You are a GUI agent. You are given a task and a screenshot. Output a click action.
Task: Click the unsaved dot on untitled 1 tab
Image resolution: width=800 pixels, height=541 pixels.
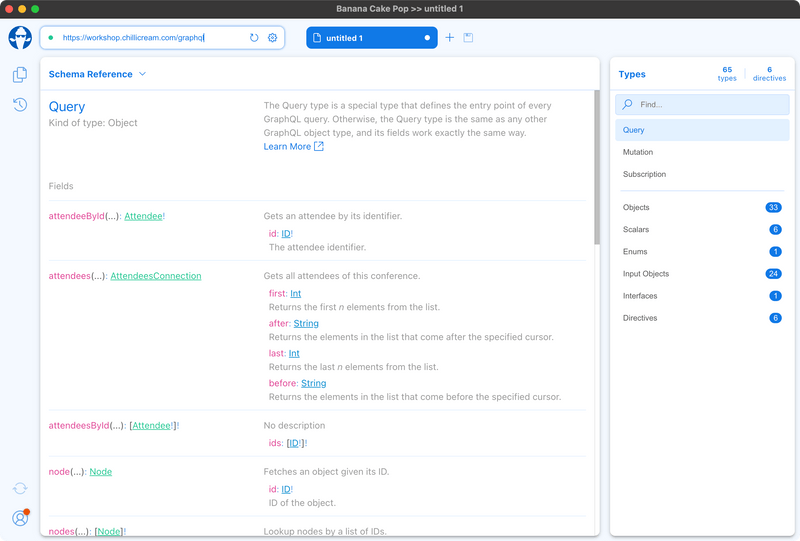[427, 38]
